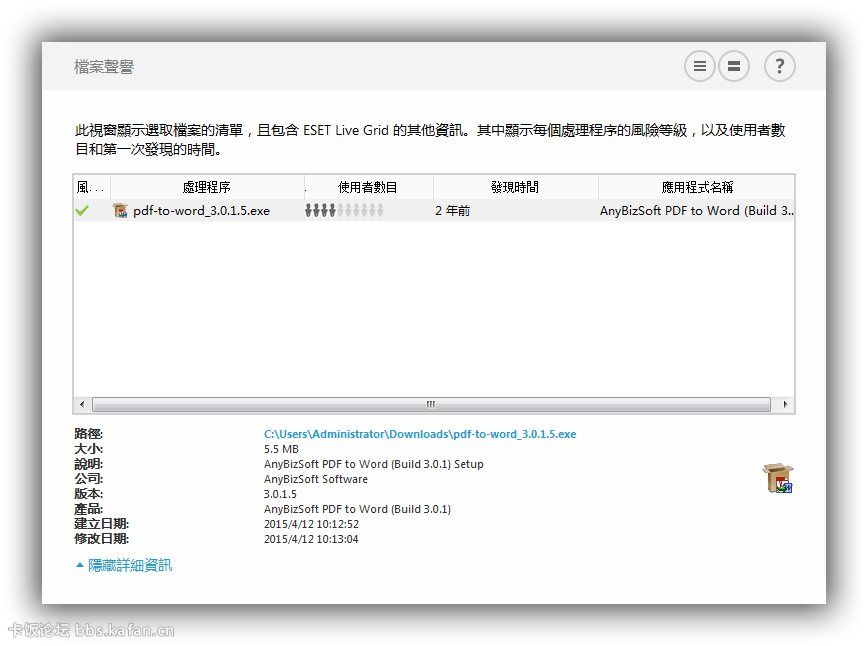Screen dimensions: 868x646
Task: Click the three-line list view icon
Action: click(x=700, y=67)
